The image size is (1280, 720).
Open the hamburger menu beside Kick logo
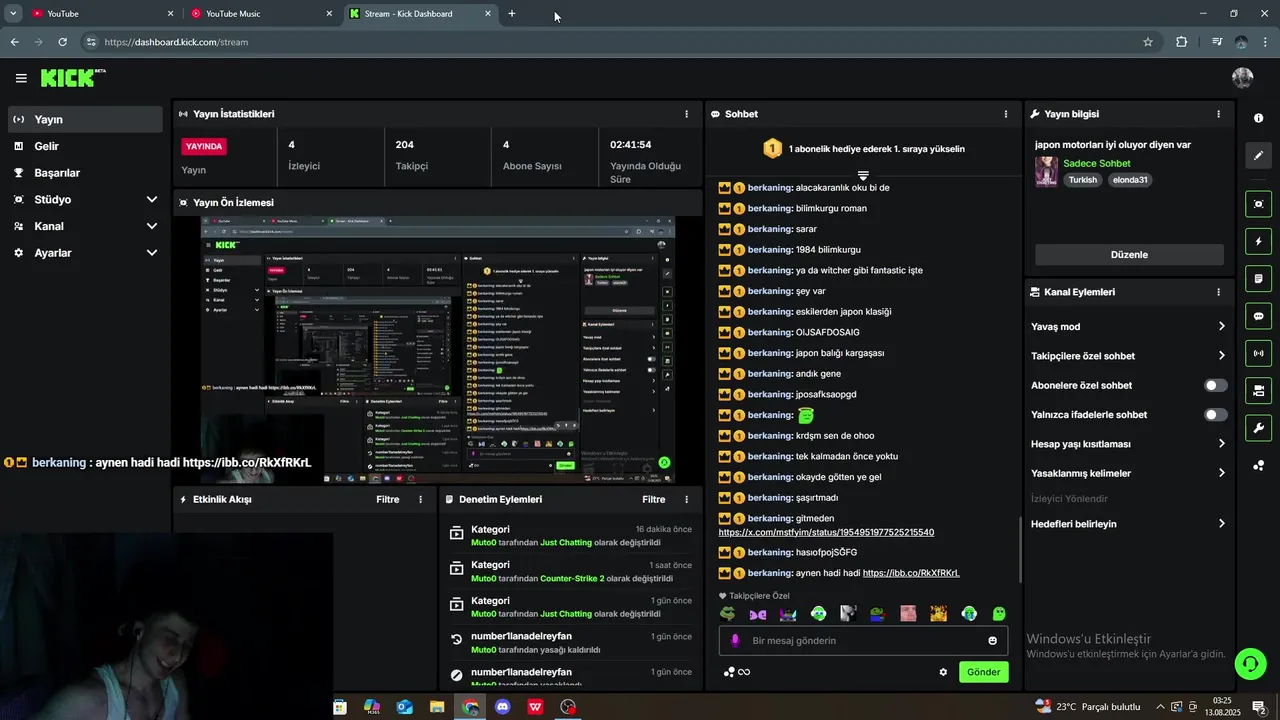click(x=21, y=78)
